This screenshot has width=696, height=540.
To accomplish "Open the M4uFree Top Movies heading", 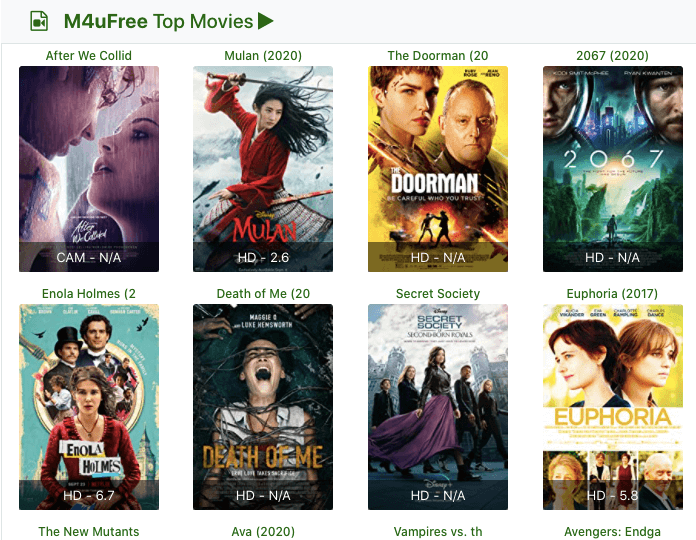I will tap(158, 21).
